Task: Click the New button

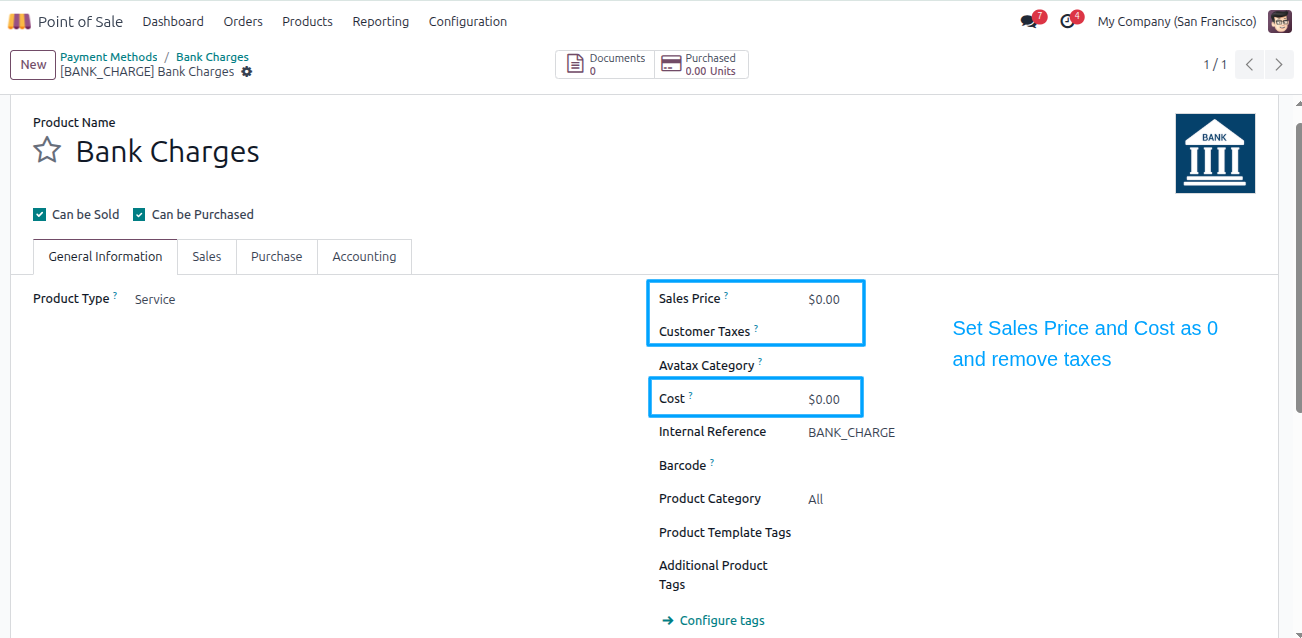Action: tap(33, 65)
